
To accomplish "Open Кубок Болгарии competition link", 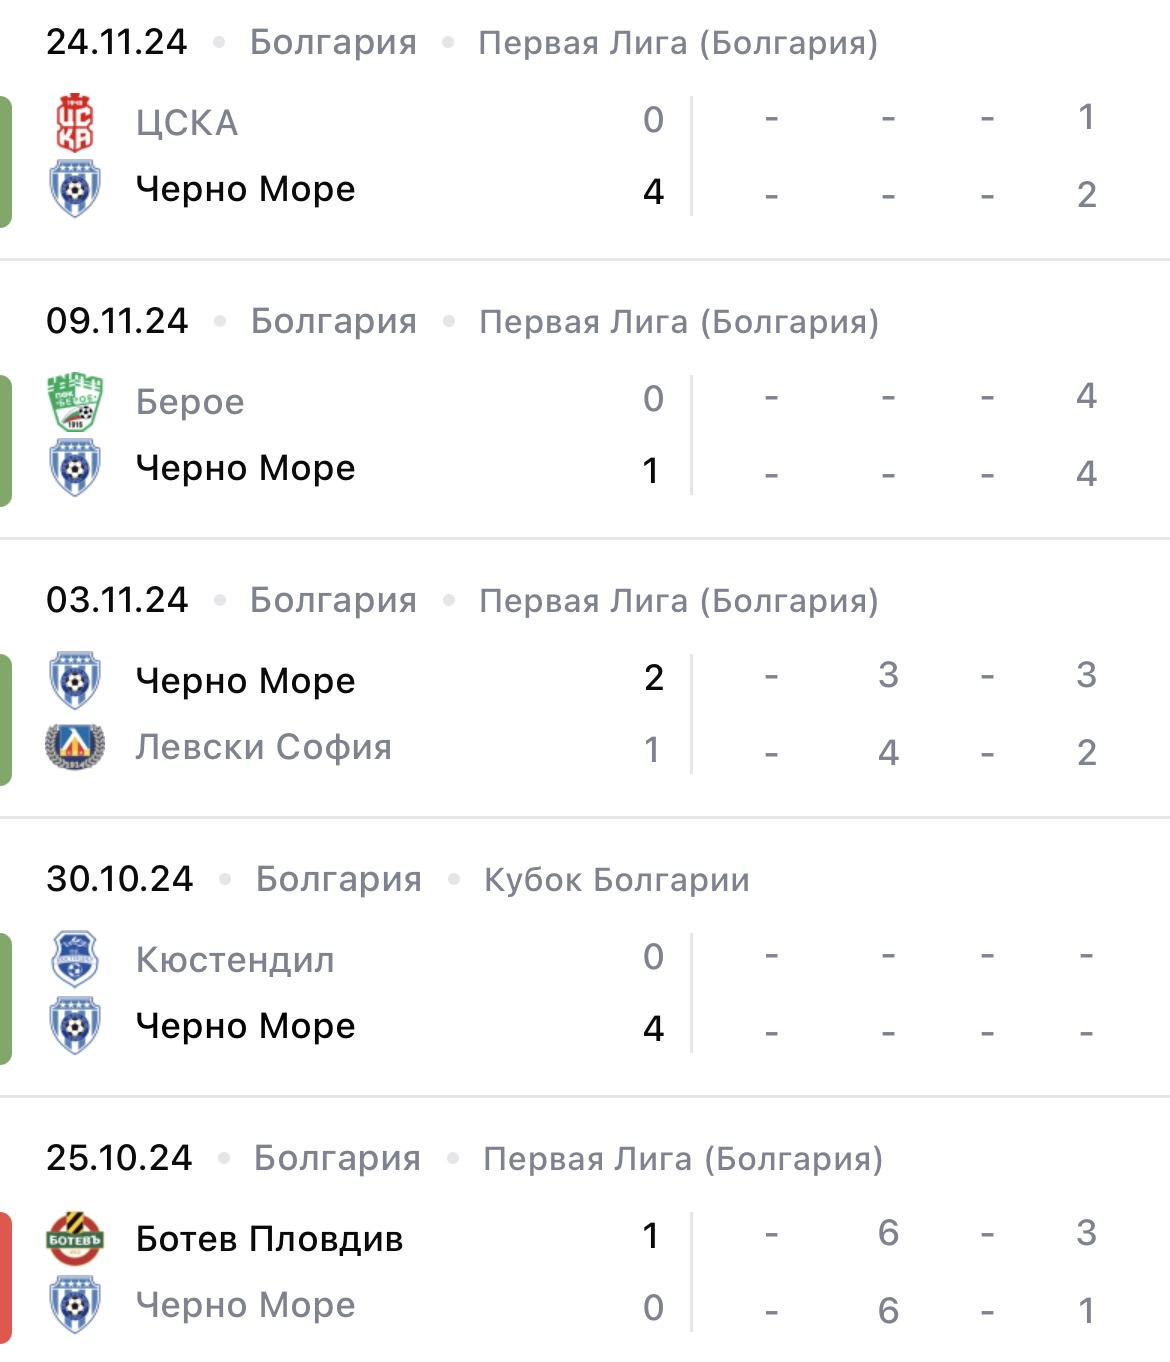I will 616,880.
